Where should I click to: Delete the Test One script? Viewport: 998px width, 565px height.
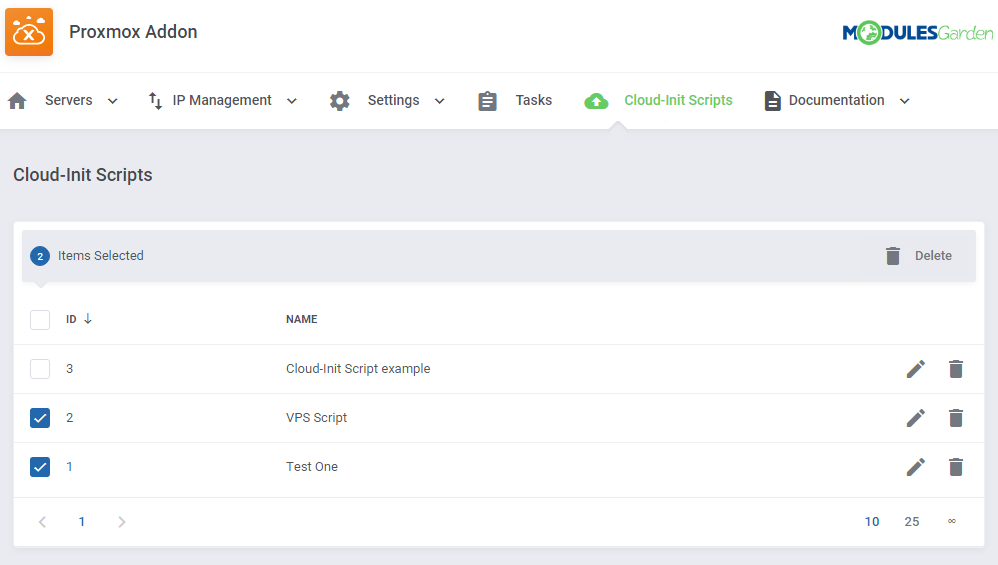[x=956, y=467]
